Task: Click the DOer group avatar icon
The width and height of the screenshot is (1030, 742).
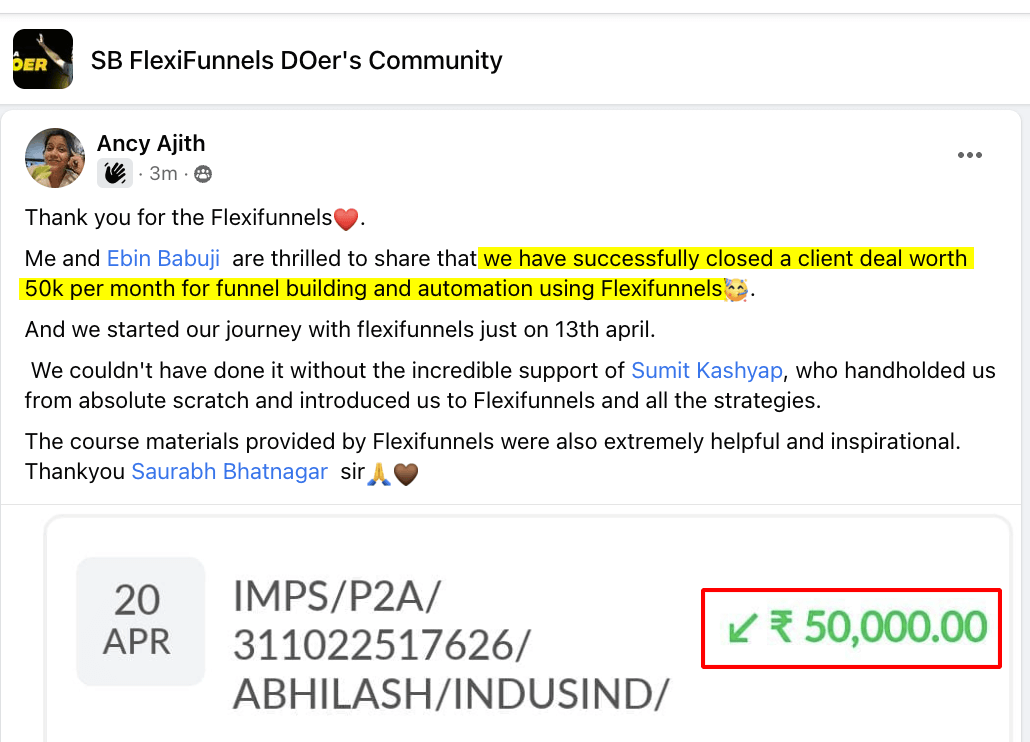Action: [x=43, y=60]
